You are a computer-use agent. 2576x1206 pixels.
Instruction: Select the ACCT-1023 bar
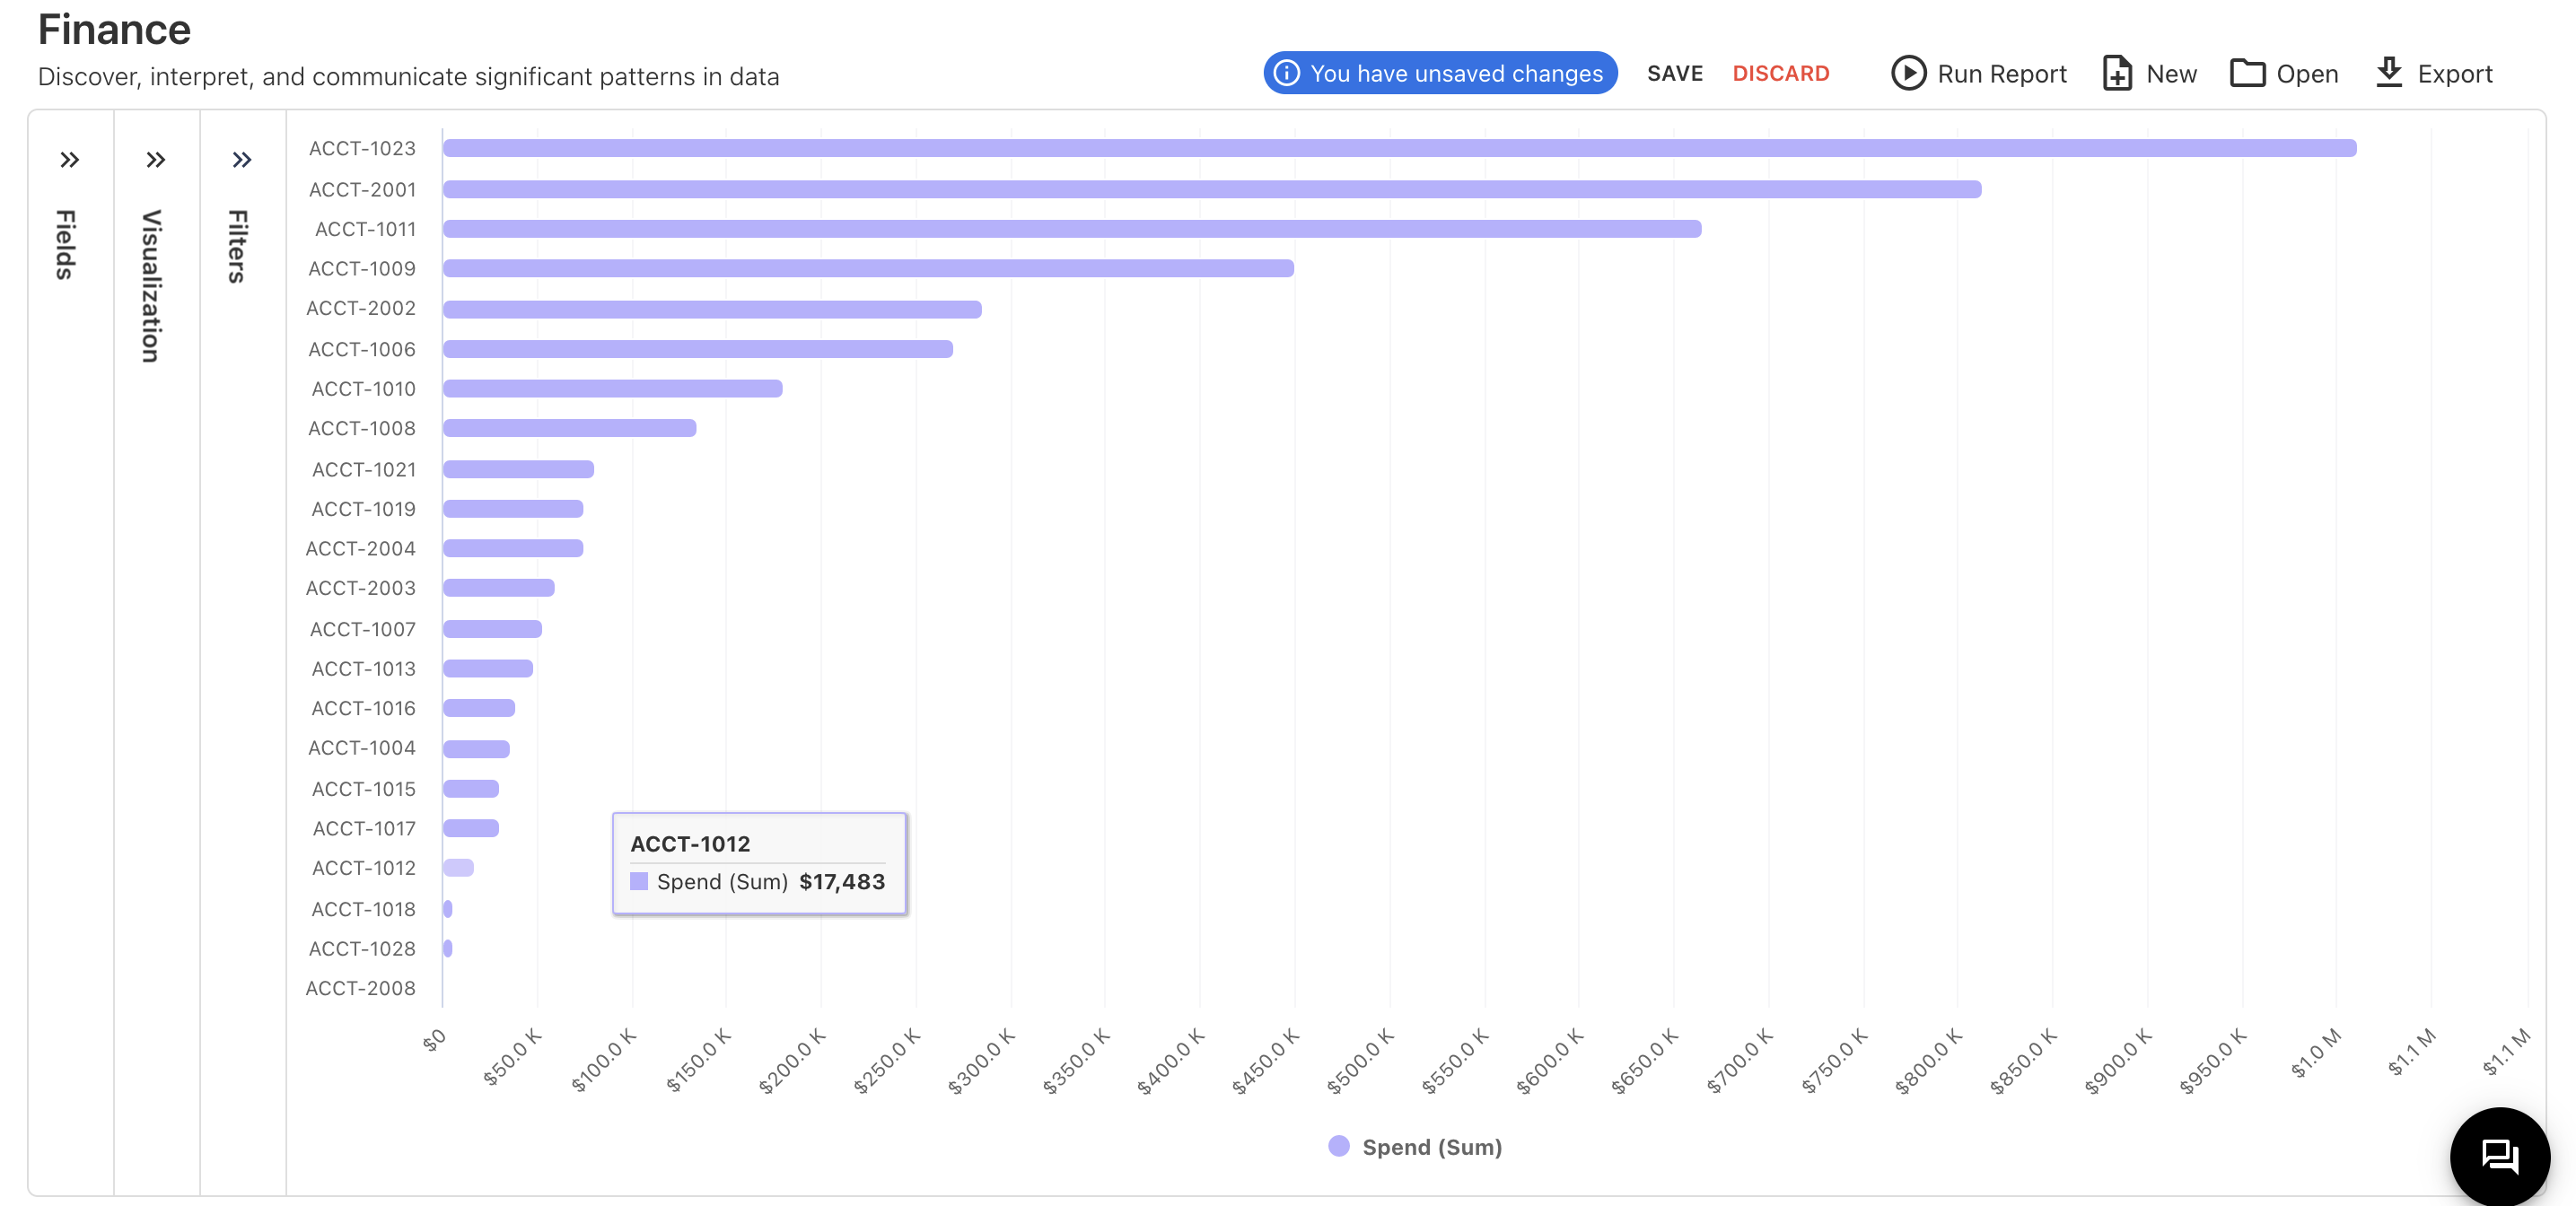coord(1398,148)
